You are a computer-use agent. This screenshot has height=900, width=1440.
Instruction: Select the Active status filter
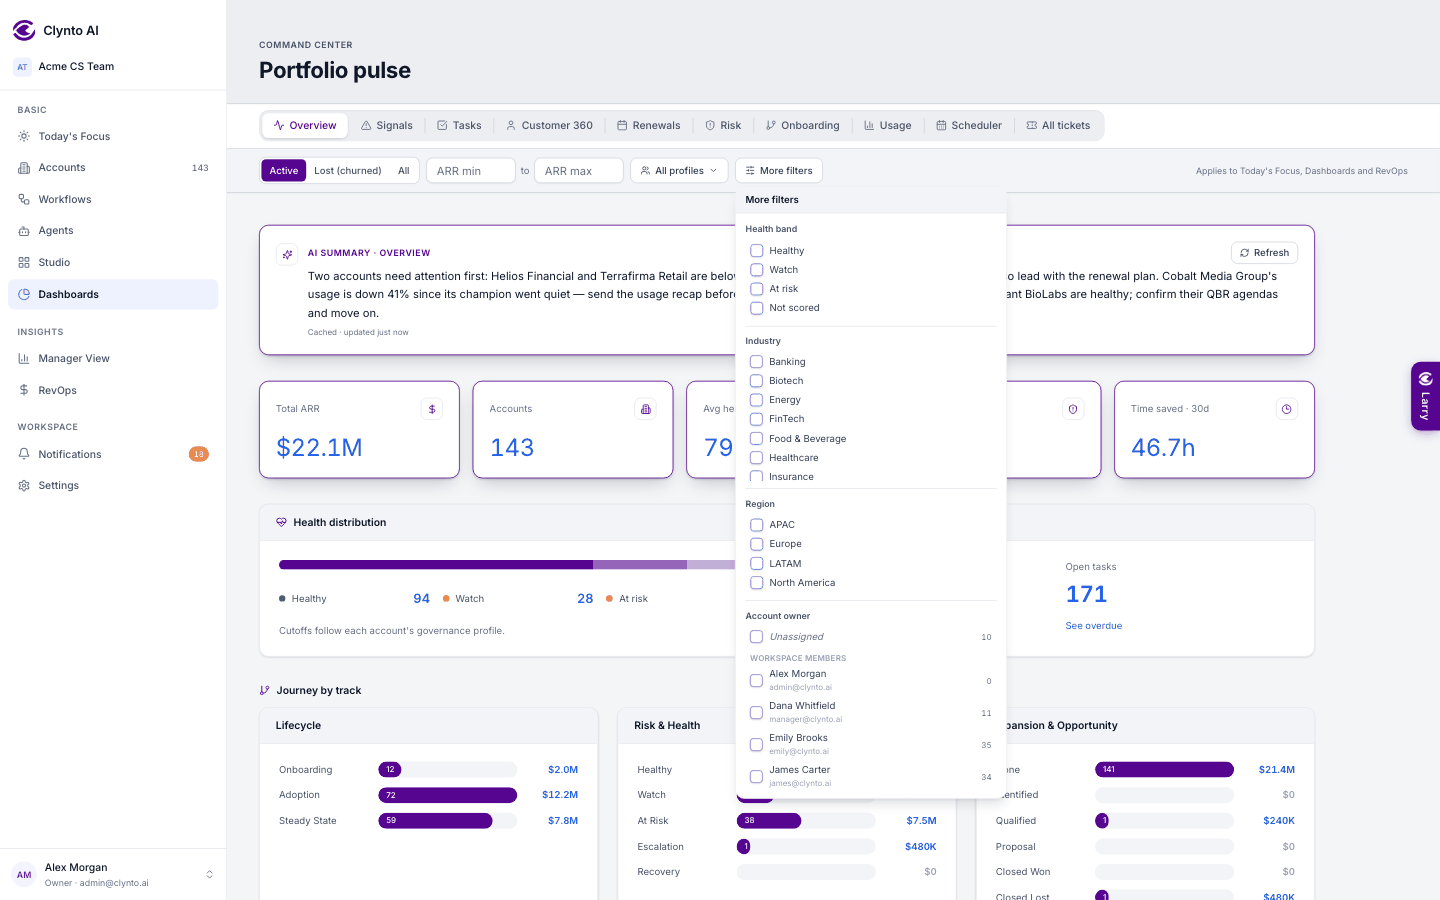pos(284,171)
